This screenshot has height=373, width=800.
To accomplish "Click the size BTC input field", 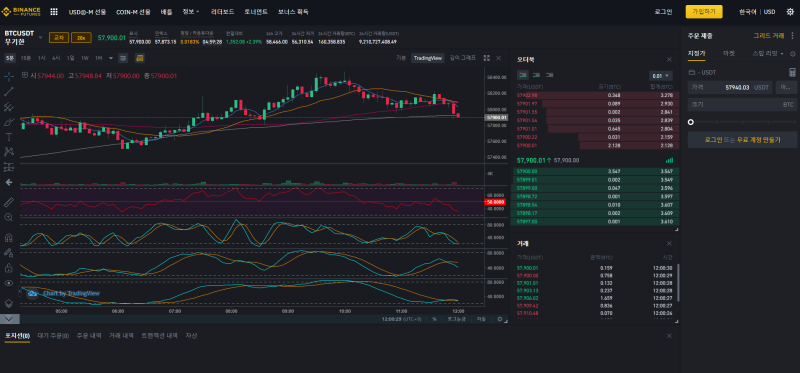I will [742, 105].
